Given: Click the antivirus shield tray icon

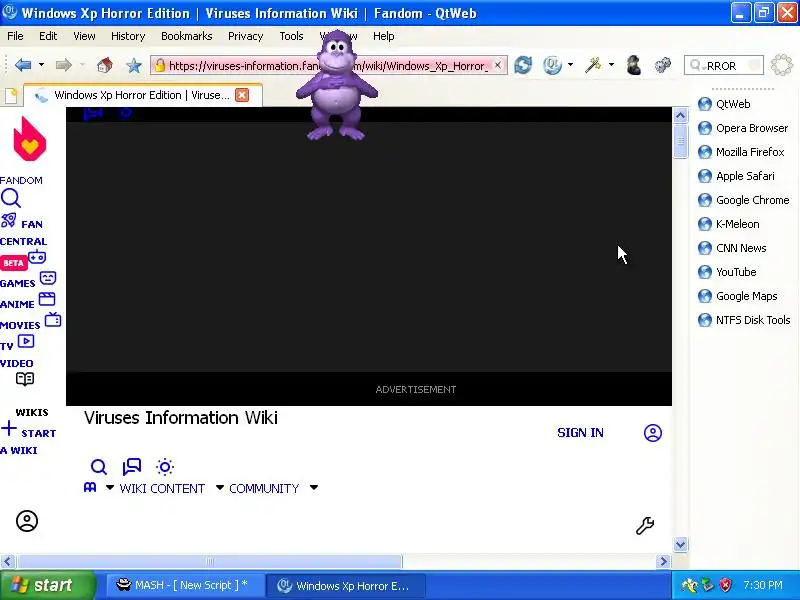Looking at the screenshot, I should coord(725,585).
